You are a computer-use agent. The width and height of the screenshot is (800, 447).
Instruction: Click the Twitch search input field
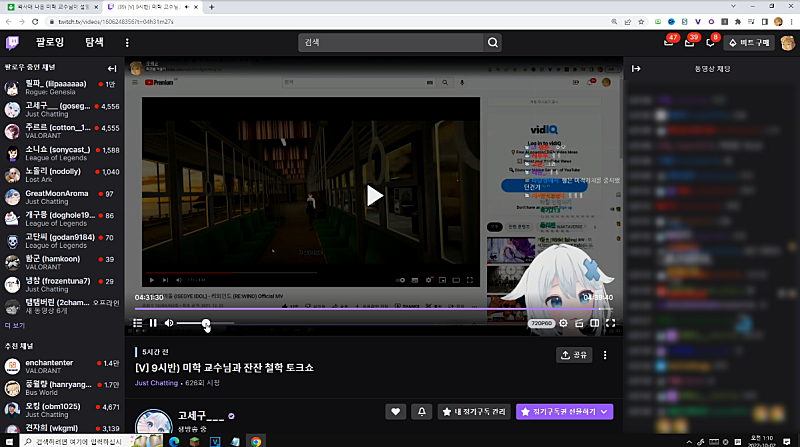tap(391, 42)
